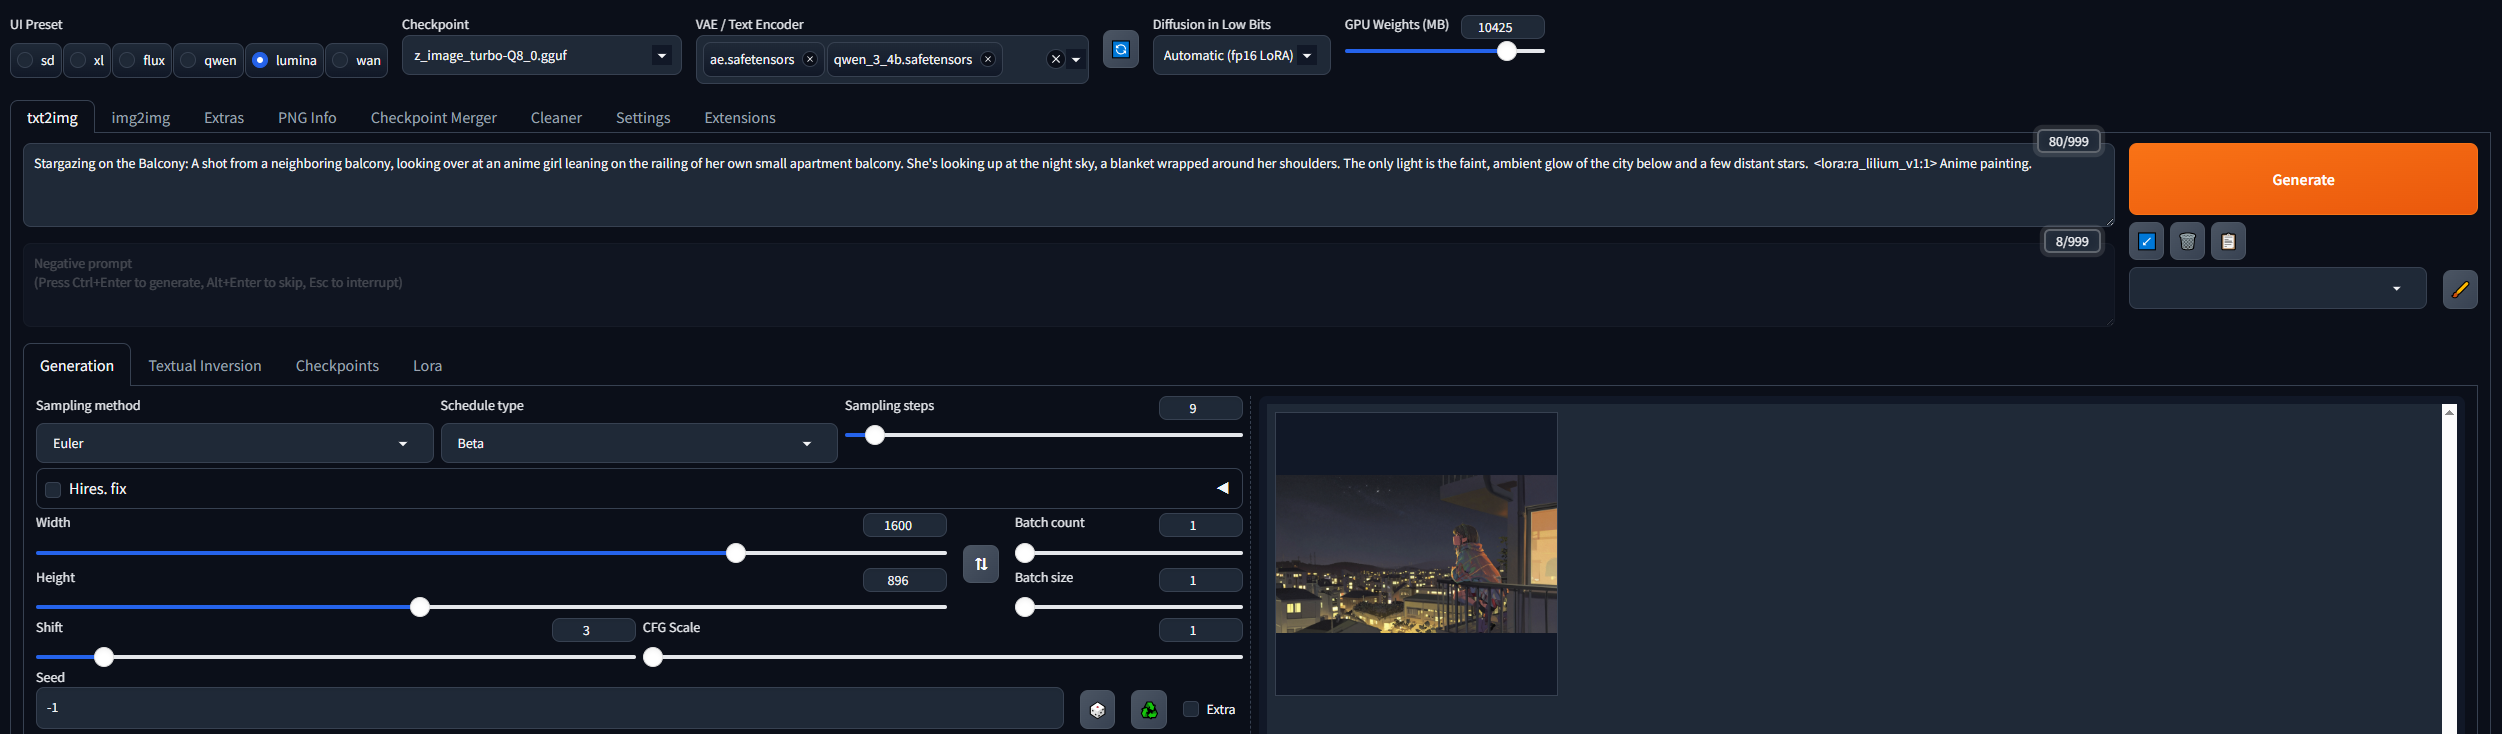2502x734 pixels.
Task: Click the refresh checkpoint list icon
Action: pos(1120,50)
